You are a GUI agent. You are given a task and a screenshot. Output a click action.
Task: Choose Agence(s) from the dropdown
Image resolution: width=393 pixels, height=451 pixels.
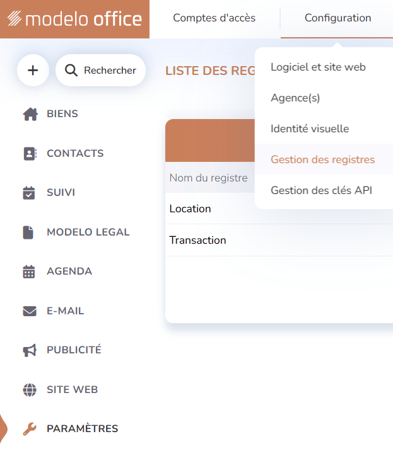tap(295, 98)
